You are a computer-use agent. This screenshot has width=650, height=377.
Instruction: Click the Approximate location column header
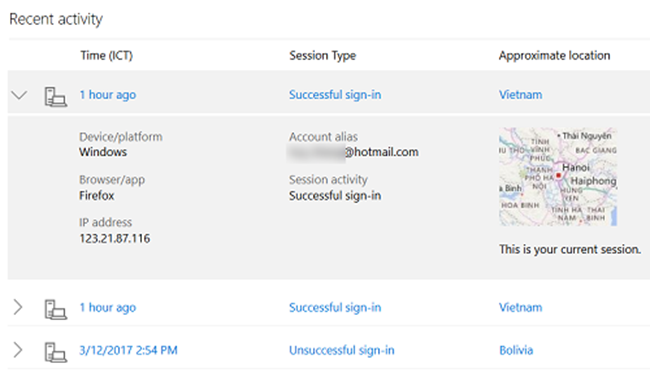(554, 56)
